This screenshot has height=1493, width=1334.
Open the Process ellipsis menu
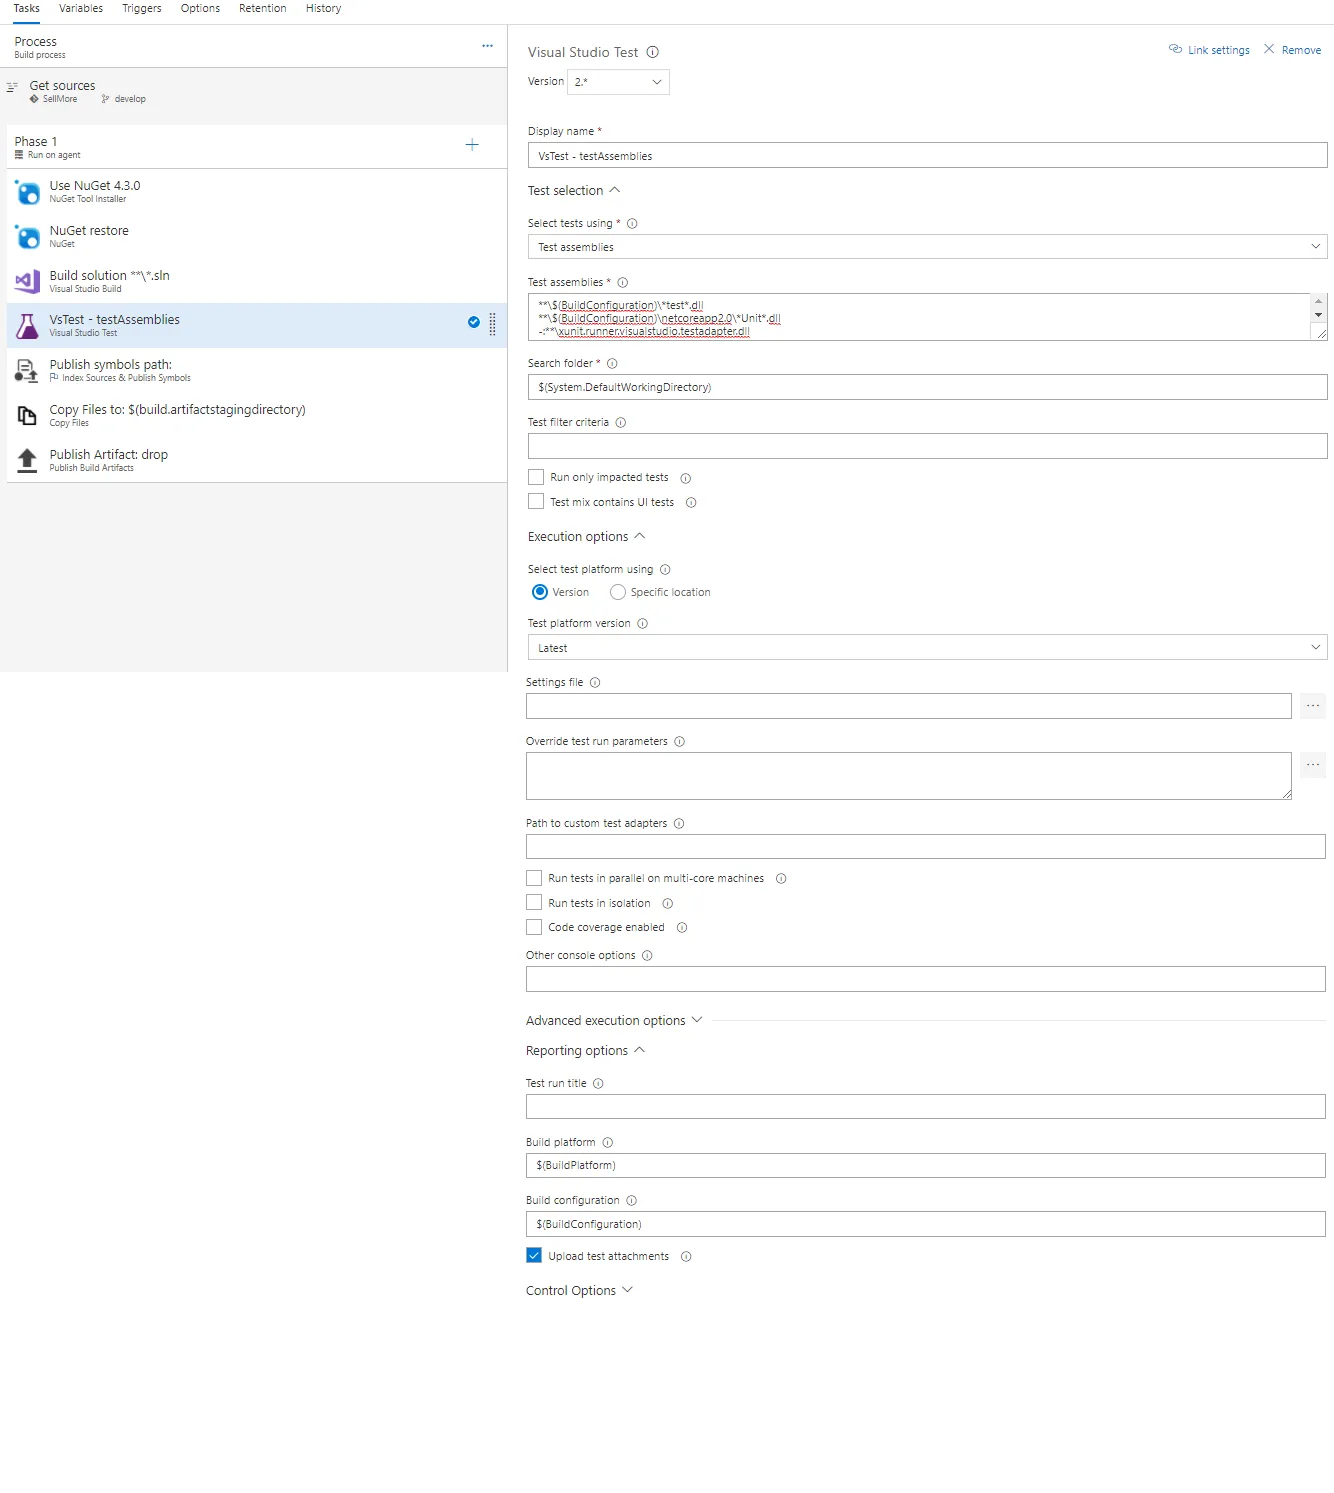(x=487, y=46)
